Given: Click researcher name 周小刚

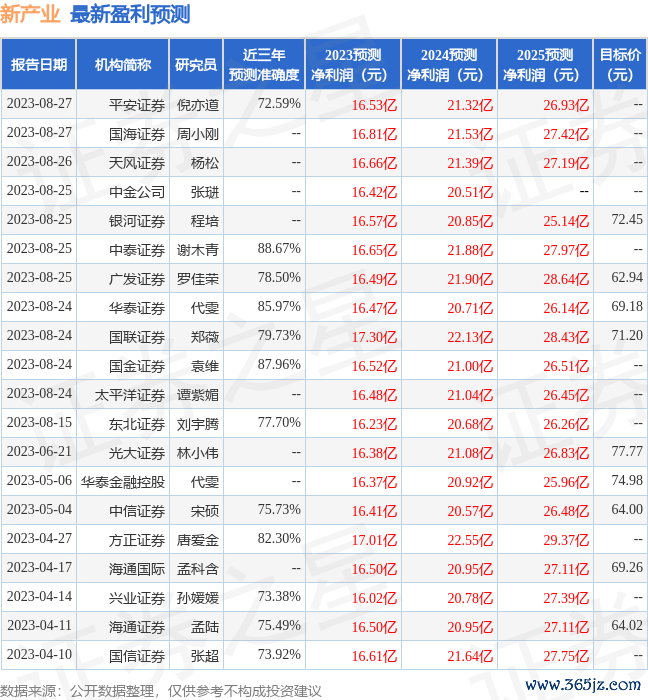Looking at the screenshot, I should (198, 134).
